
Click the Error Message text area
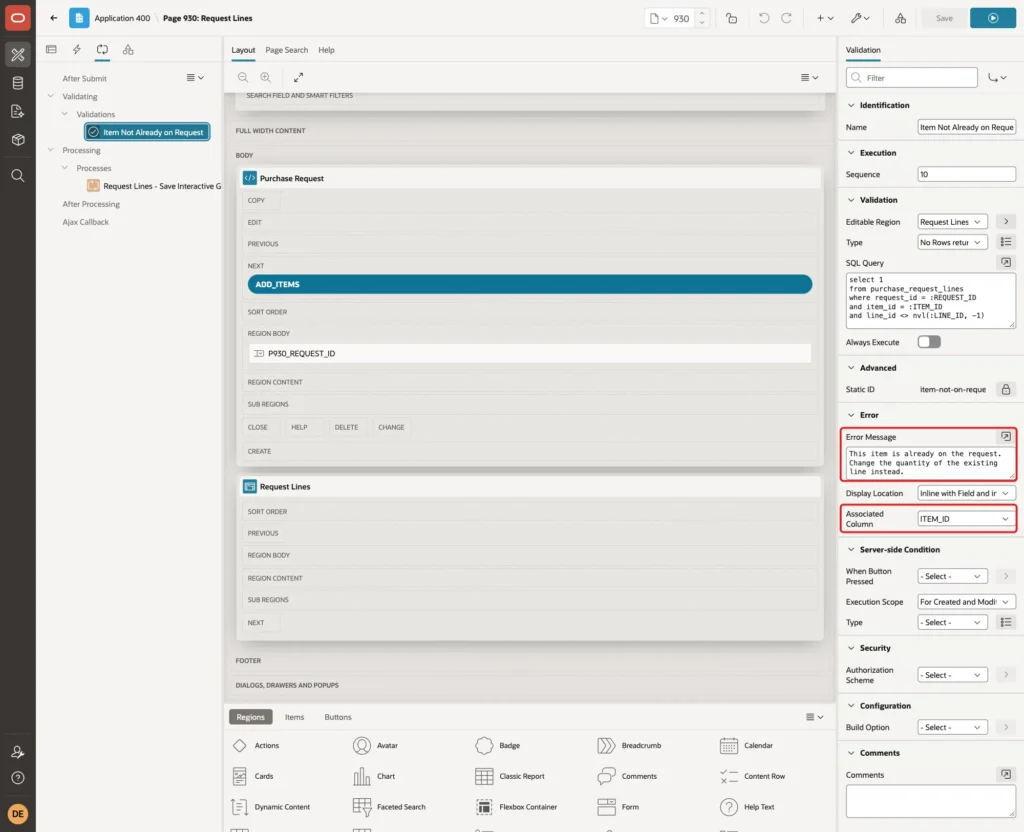click(x=930, y=462)
